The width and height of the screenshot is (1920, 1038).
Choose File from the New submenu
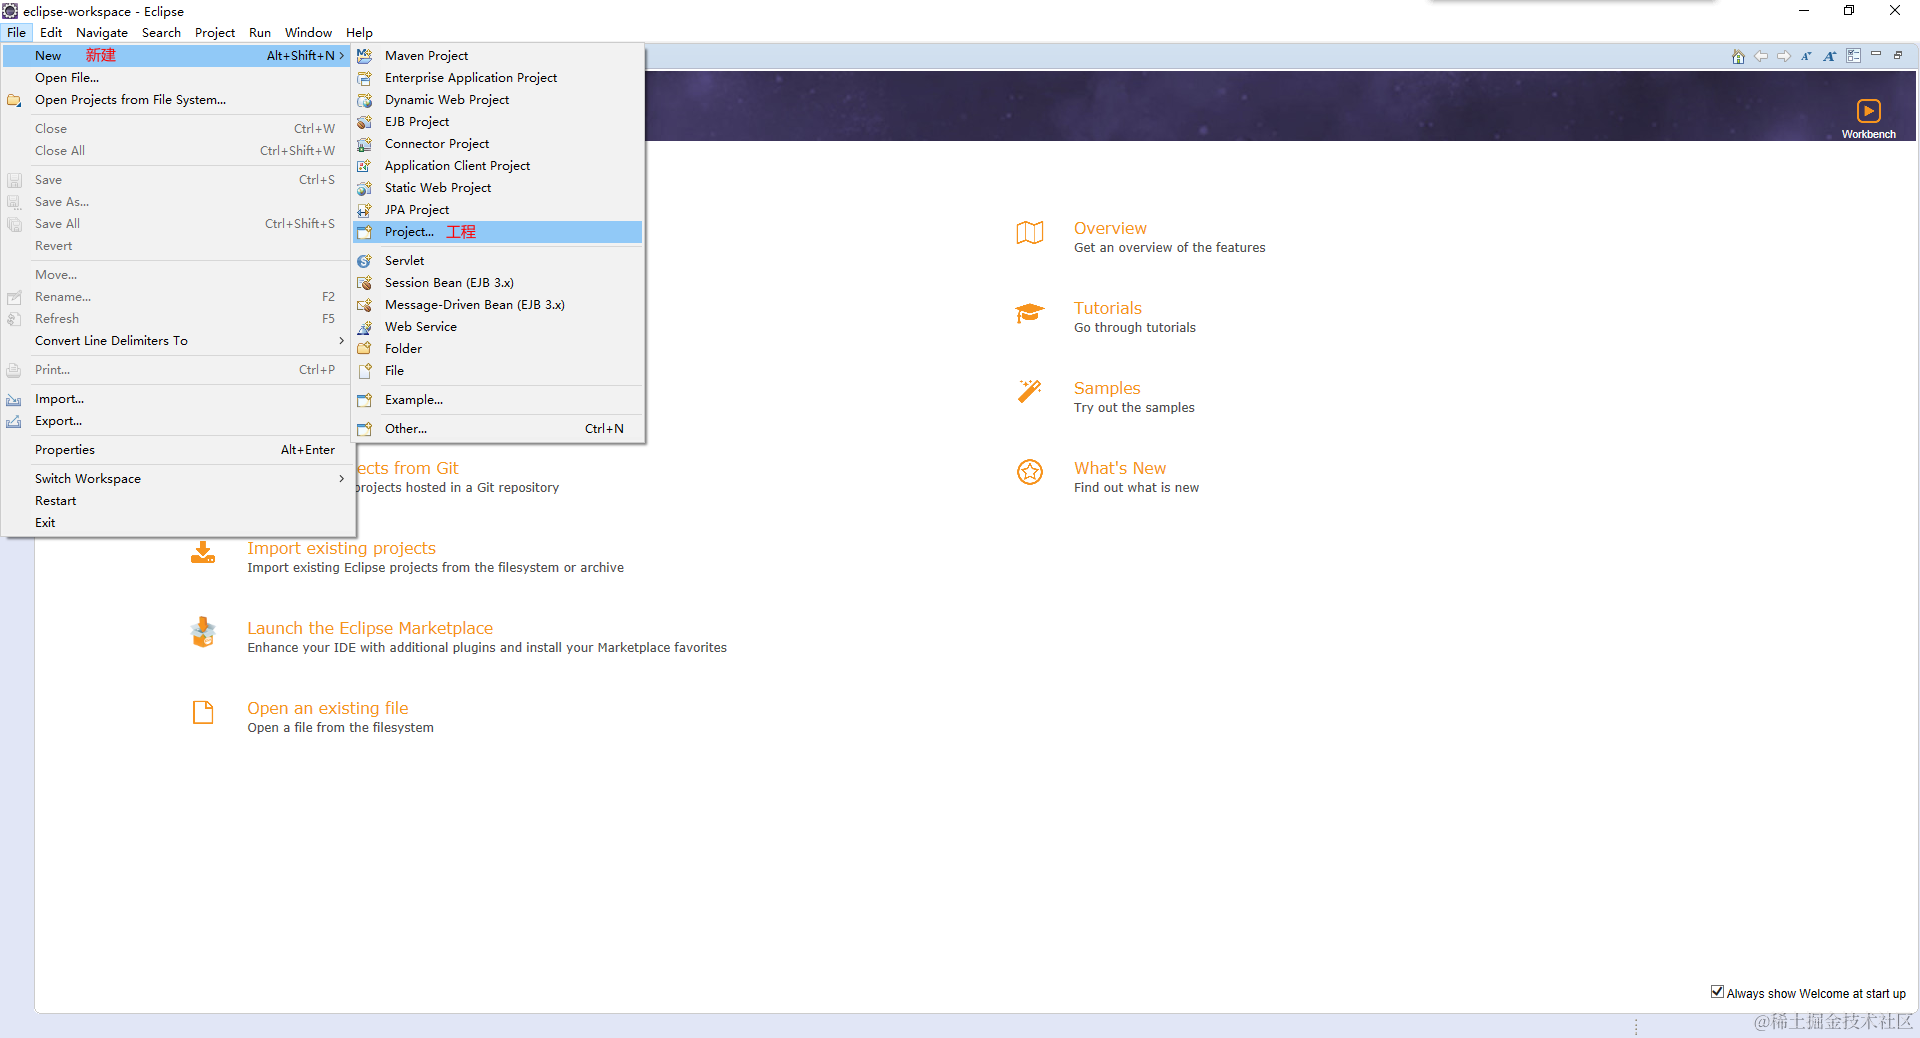point(498,371)
